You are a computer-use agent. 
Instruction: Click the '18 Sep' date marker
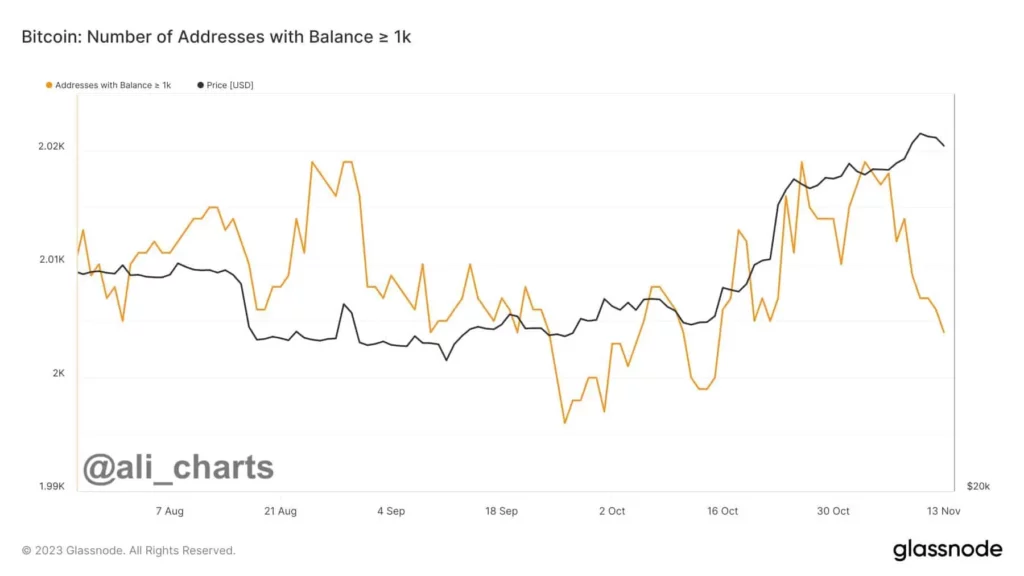(501, 511)
